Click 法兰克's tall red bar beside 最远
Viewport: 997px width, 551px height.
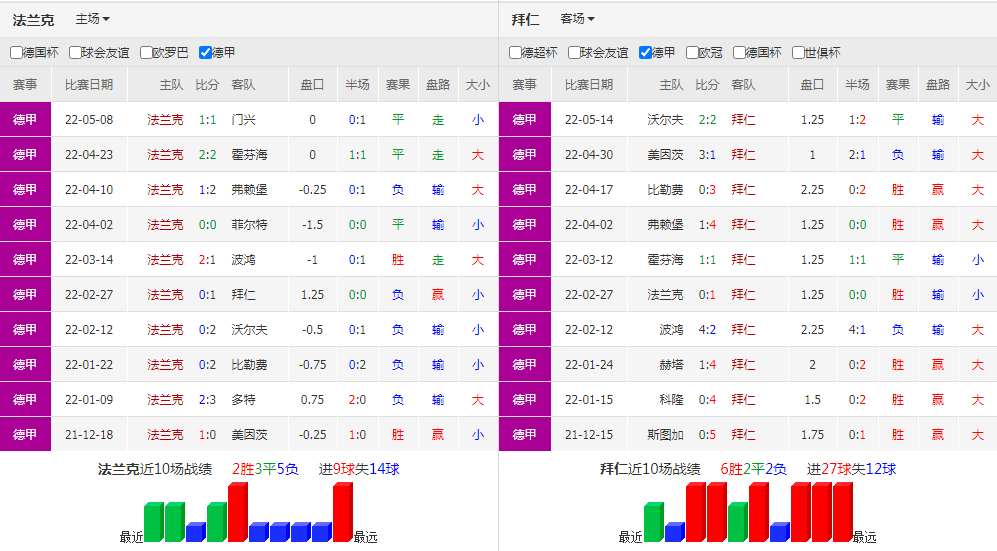(343, 512)
